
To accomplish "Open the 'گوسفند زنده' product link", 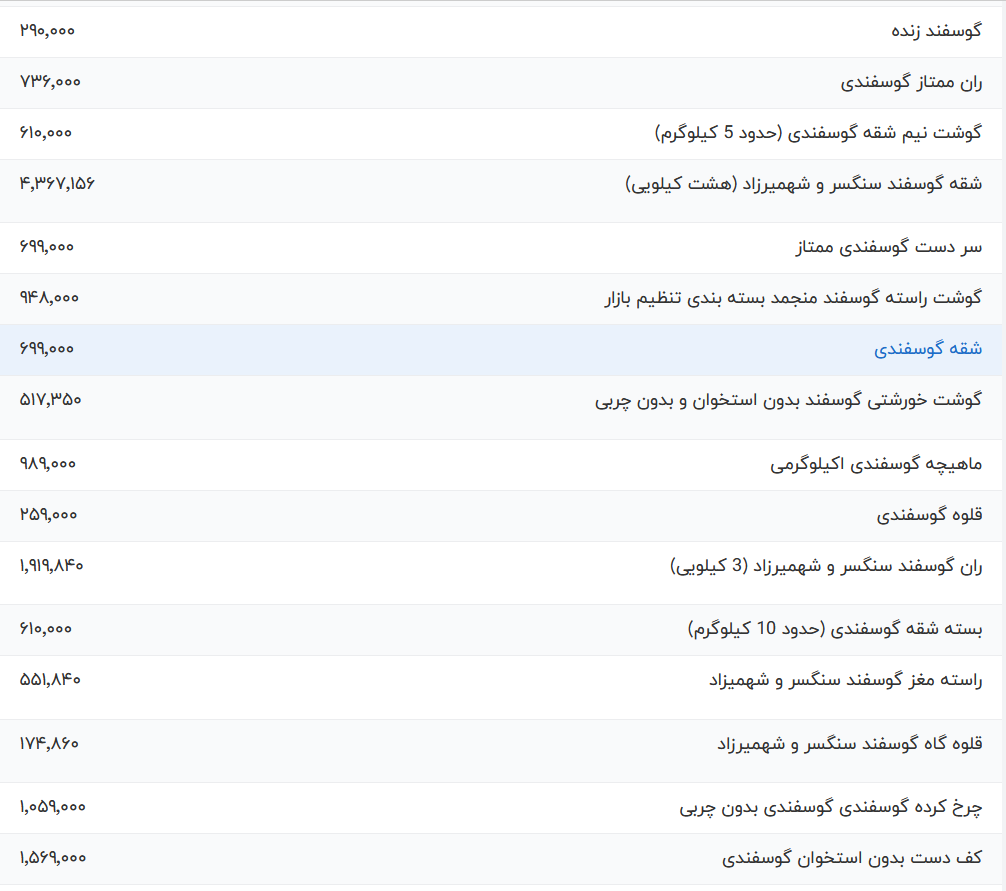I will (936, 31).
